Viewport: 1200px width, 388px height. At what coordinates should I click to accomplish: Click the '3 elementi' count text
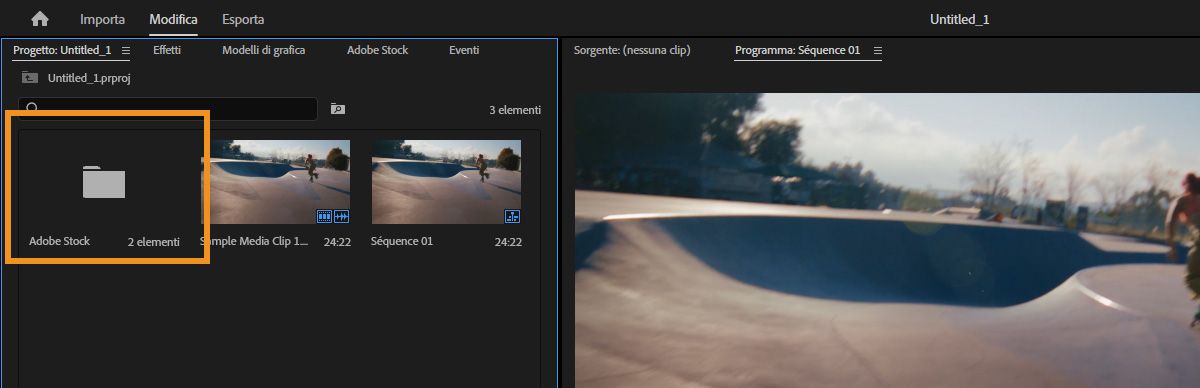pyautogui.click(x=515, y=110)
